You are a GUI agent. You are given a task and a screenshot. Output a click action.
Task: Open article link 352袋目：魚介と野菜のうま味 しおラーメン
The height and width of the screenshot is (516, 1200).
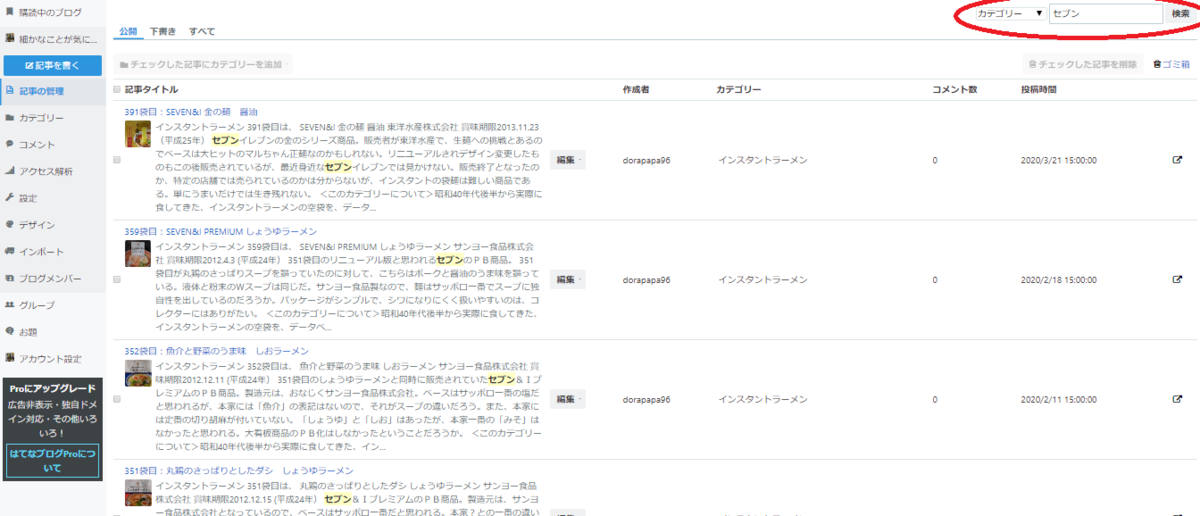[x=216, y=351]
